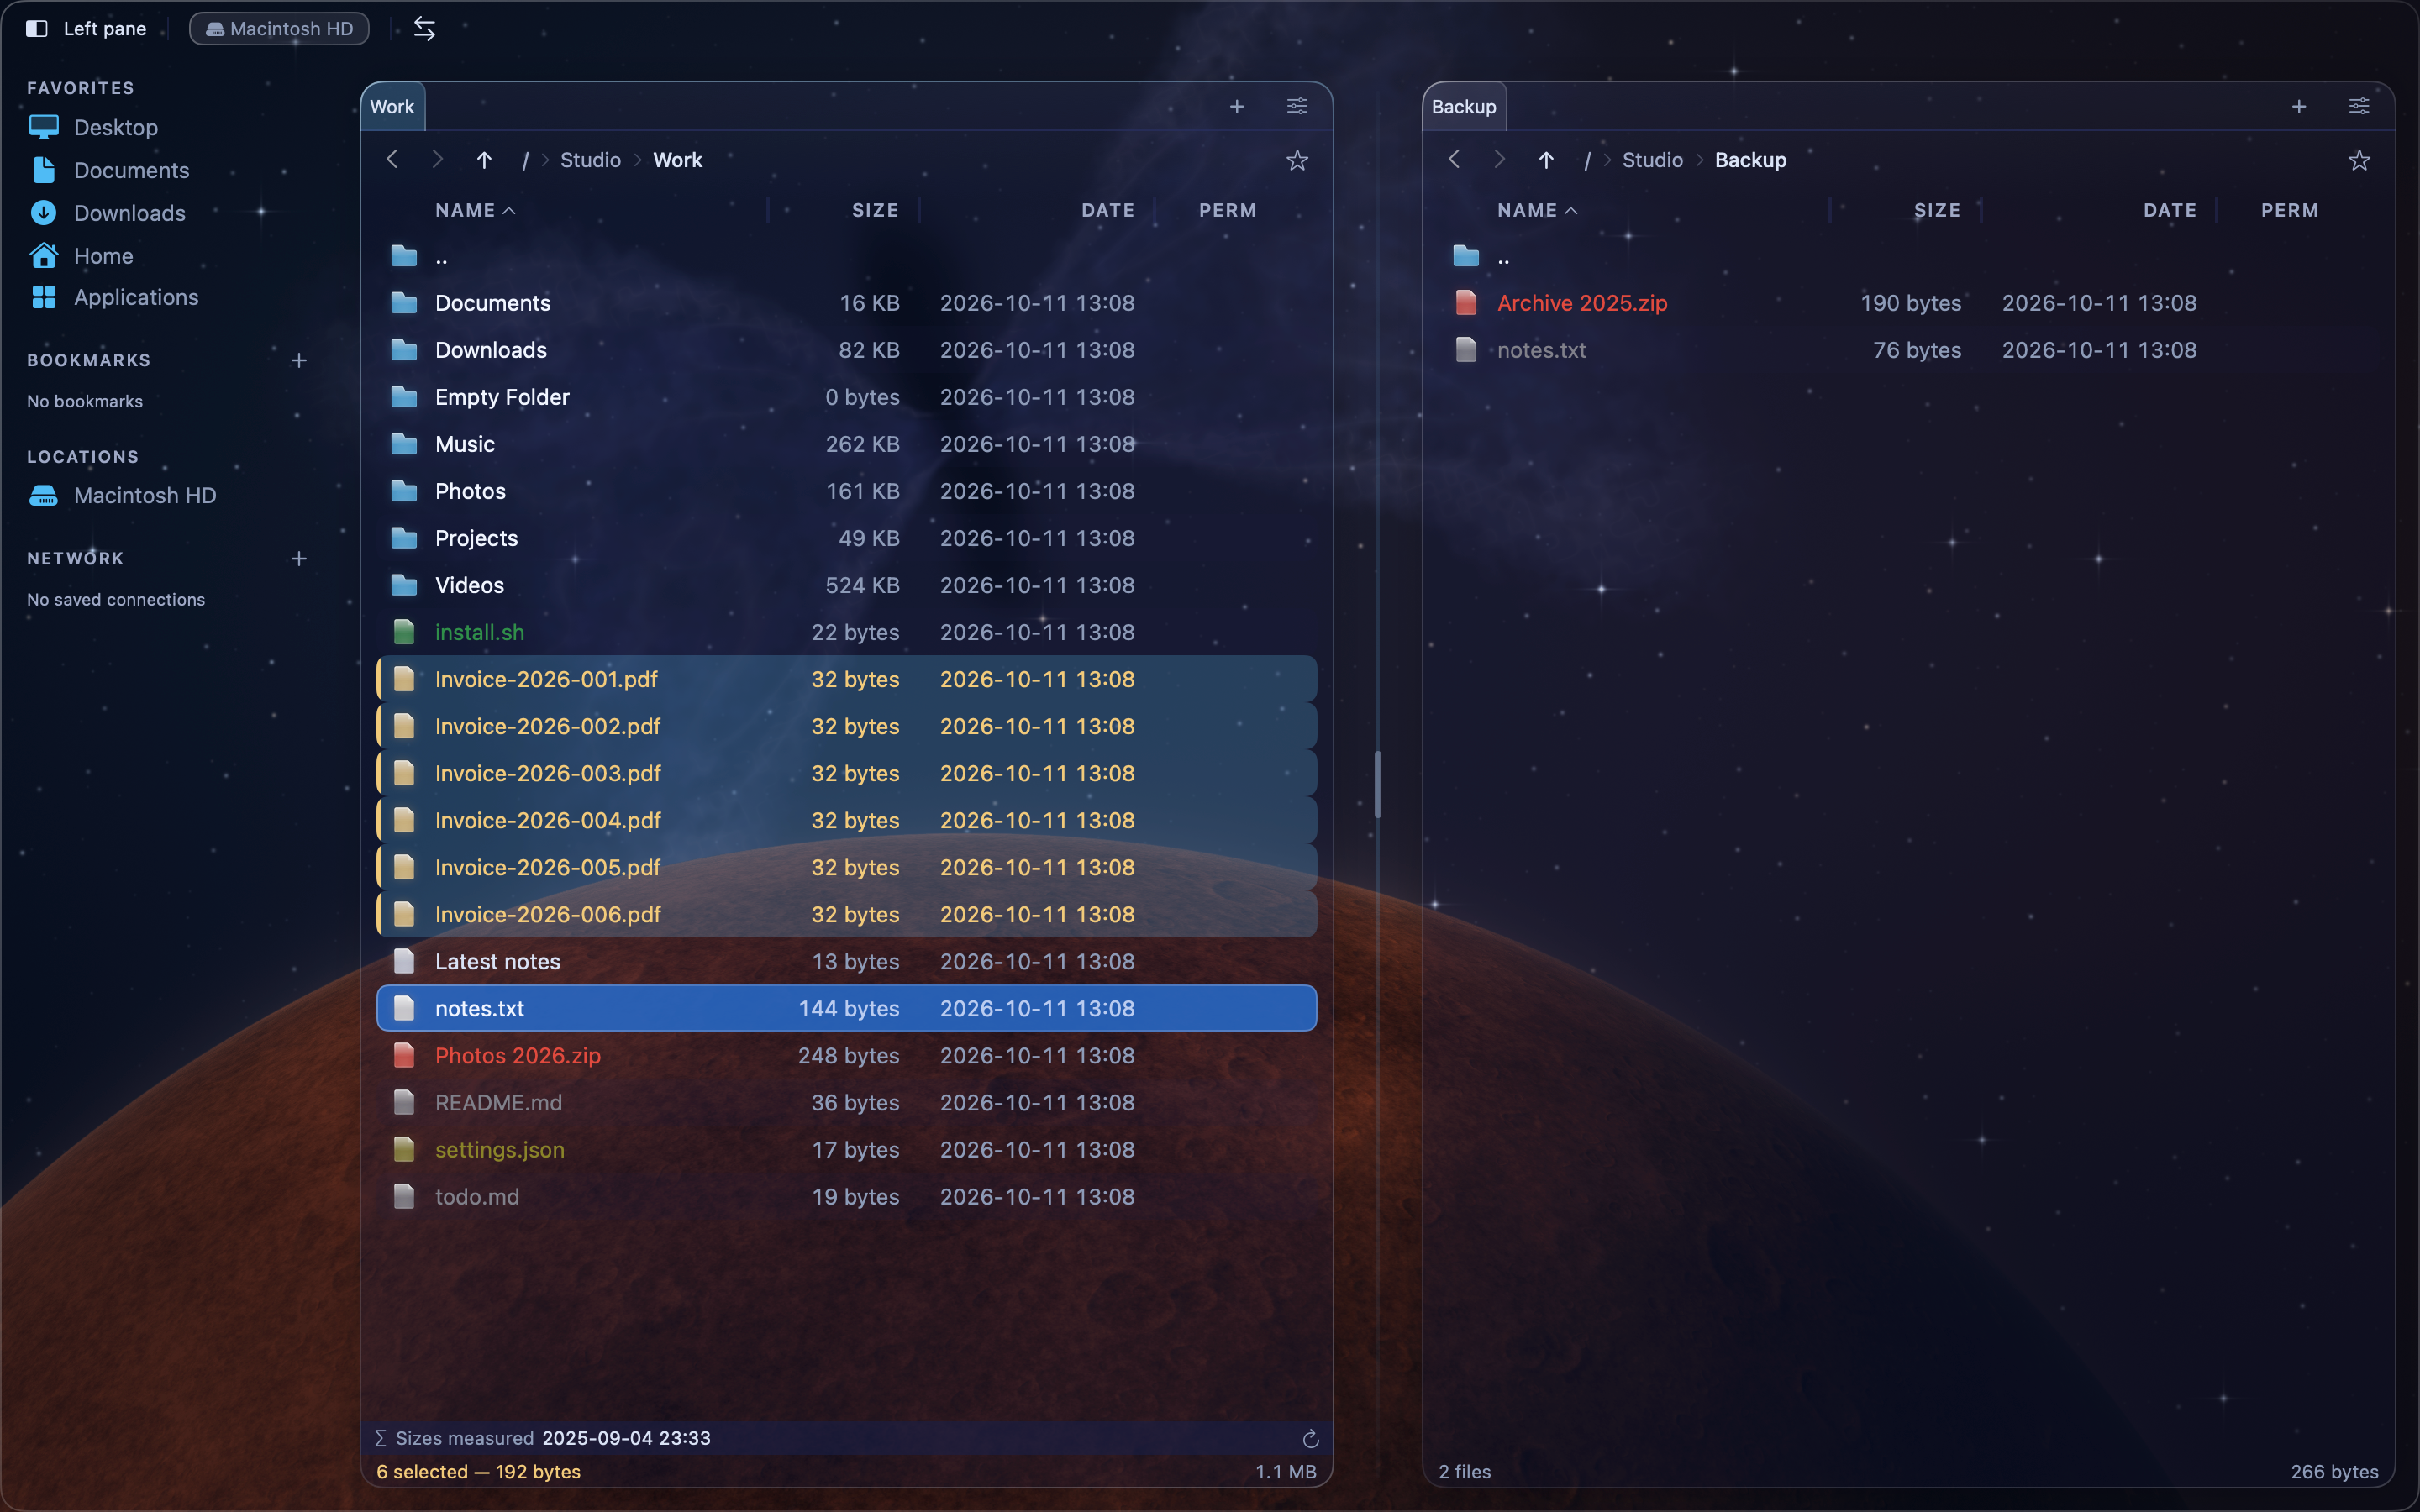
Task: Select settings.json file
Action: (x=846, y=1149)
